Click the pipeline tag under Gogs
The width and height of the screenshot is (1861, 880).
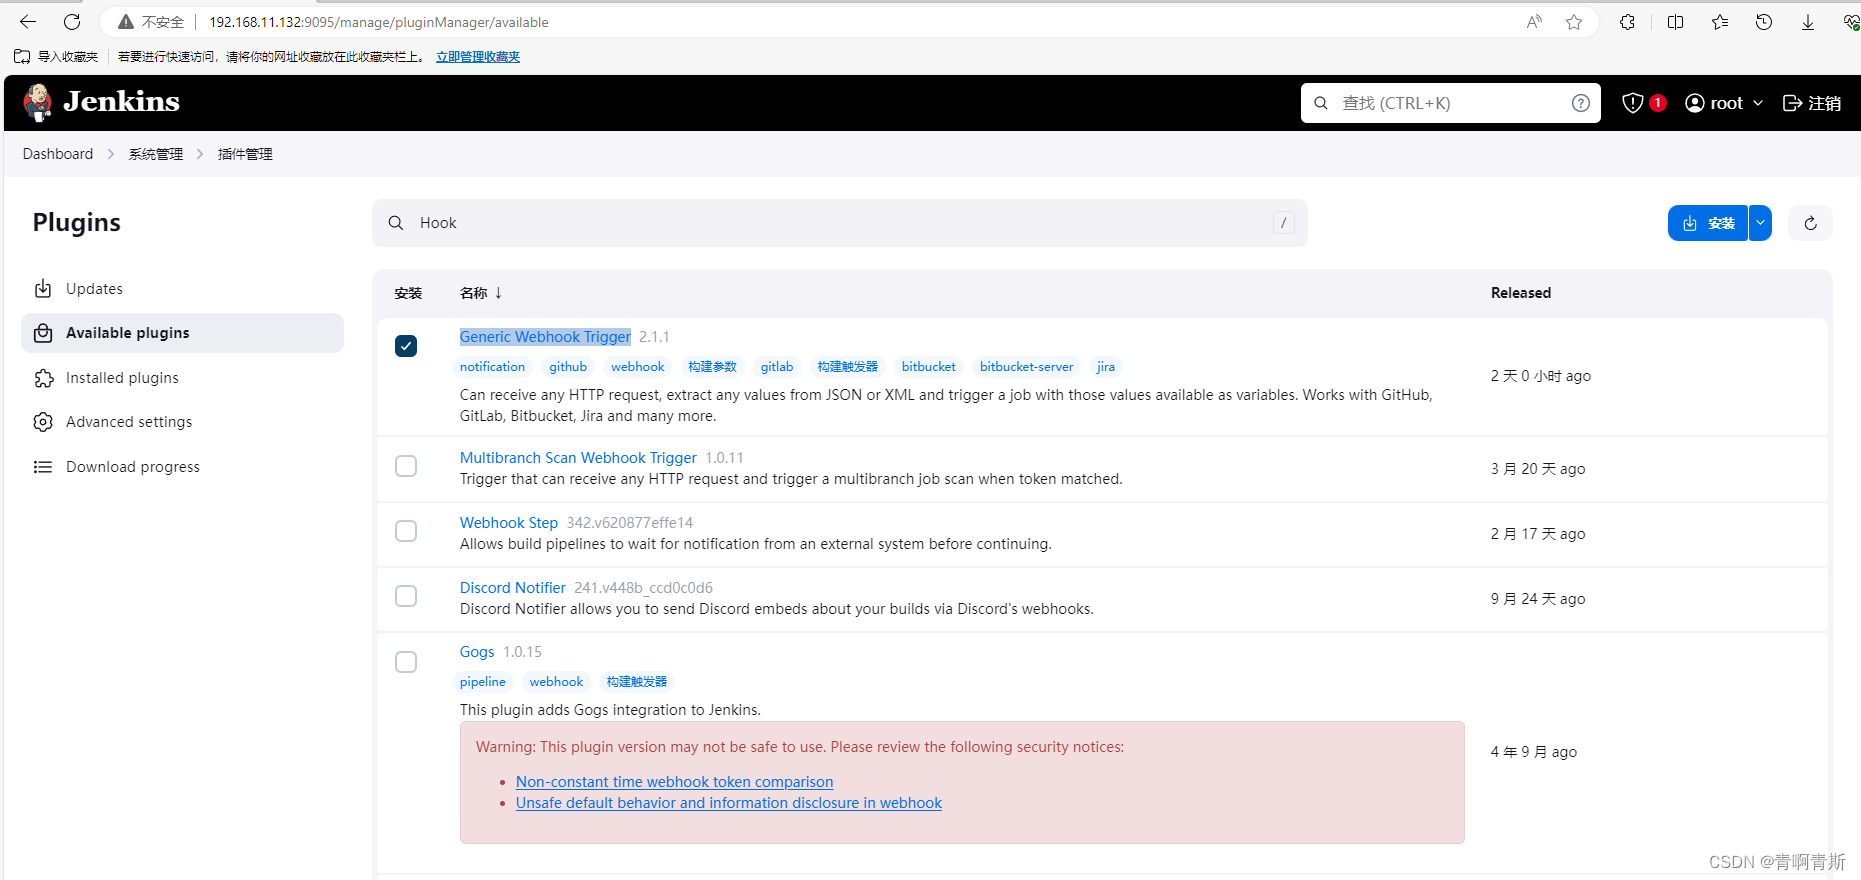[x=483, y=682]
